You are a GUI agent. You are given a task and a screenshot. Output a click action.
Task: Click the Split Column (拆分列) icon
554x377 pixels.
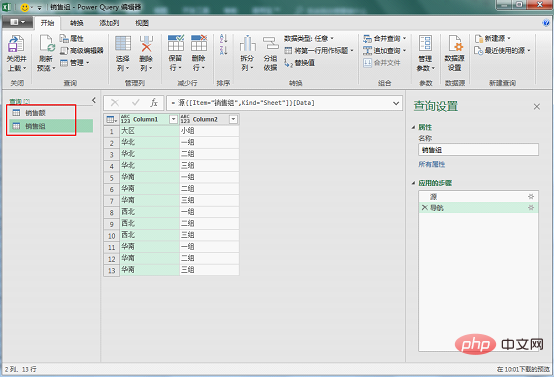[247, 43]
